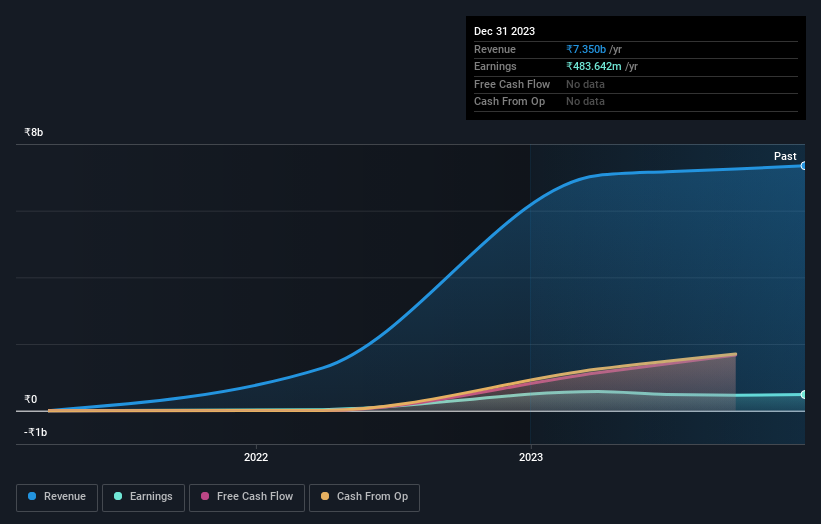This screenshot has height=524, width=821.
Task: Click the Revenue row label in tooltip
Action: (x=495, y=49)
